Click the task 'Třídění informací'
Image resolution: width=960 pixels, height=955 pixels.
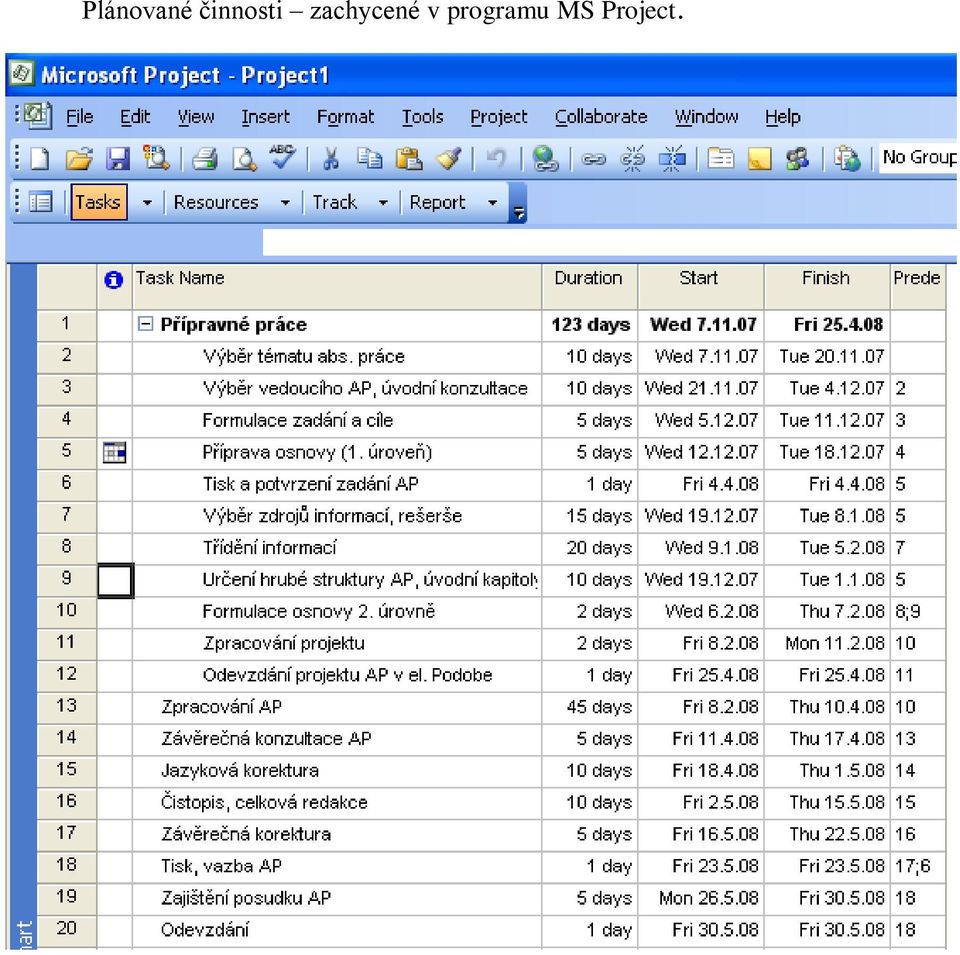[269, 548]
